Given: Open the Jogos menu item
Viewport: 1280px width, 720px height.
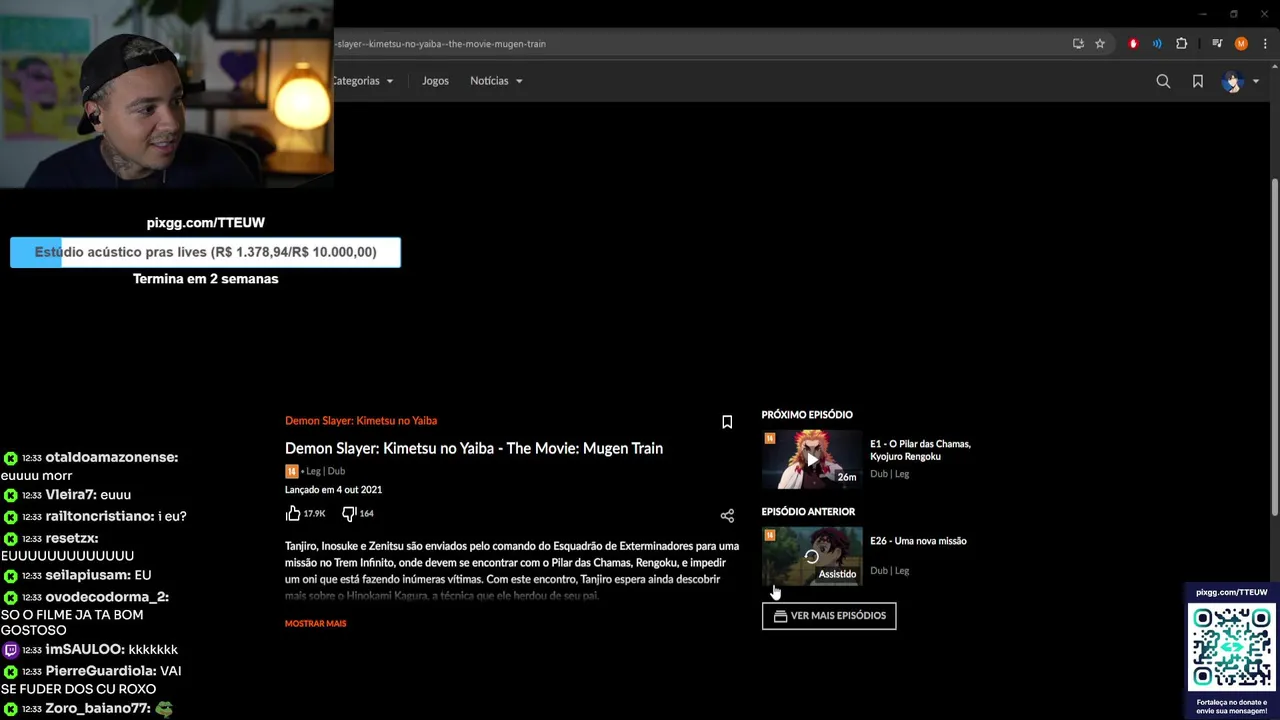Looking at the screenshot, I should [435, 81].
